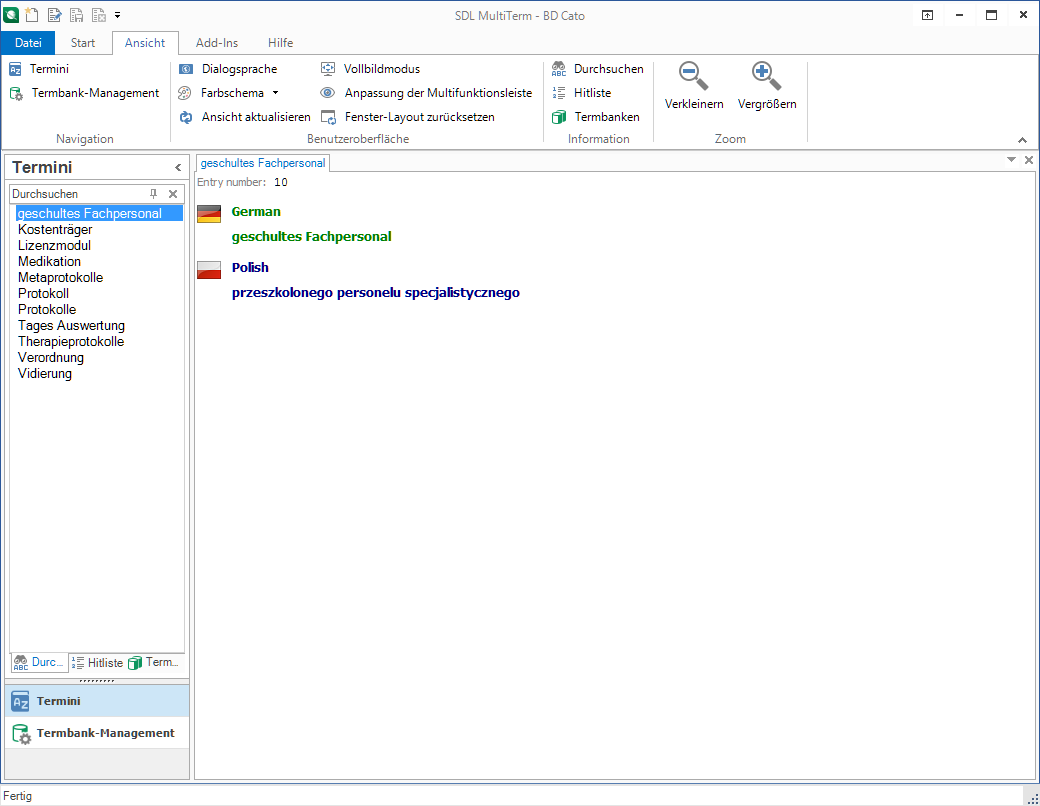Click the Polish flag icon
This screenshot has height=806, width=1040.
point(209,269)
